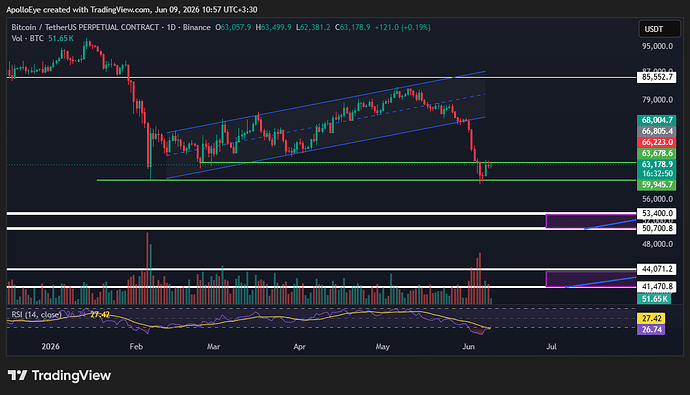Click the change value +121.0 (+0.19%)

pyautogui.click(x=403, y=27)
